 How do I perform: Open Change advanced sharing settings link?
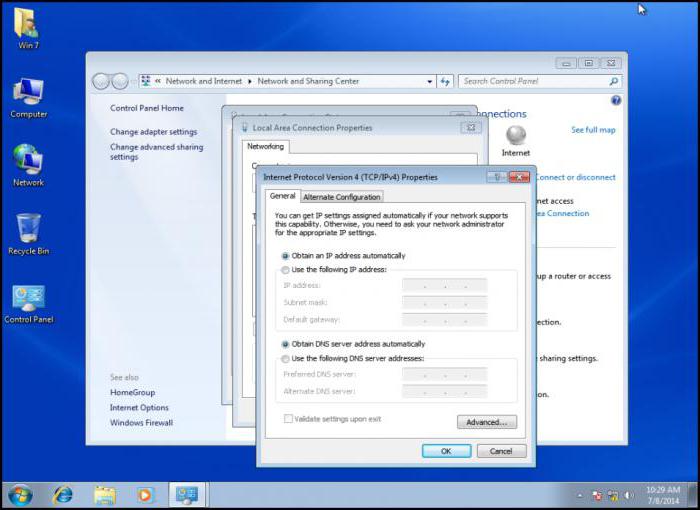point(156,152)
